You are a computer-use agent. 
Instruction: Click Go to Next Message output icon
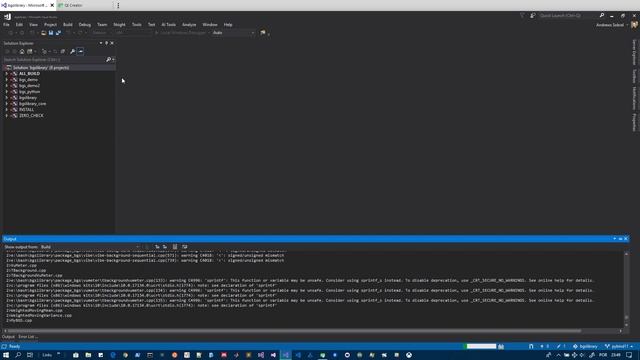click(165, 247)
